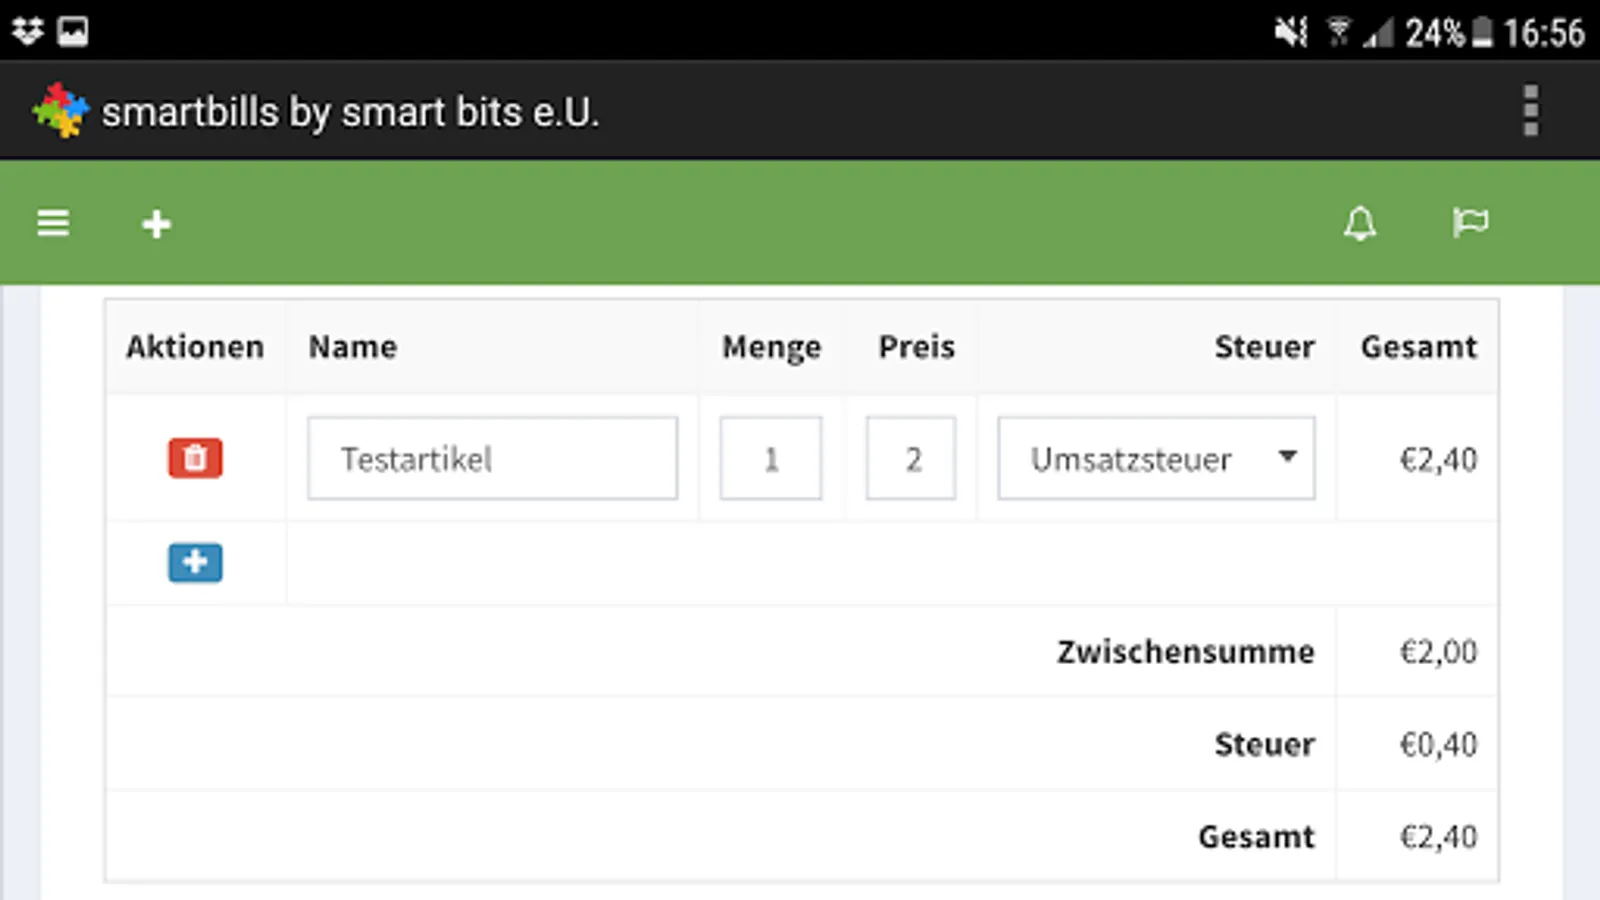
Task: Focus the Testartikel name field
Action: [492, 459]
